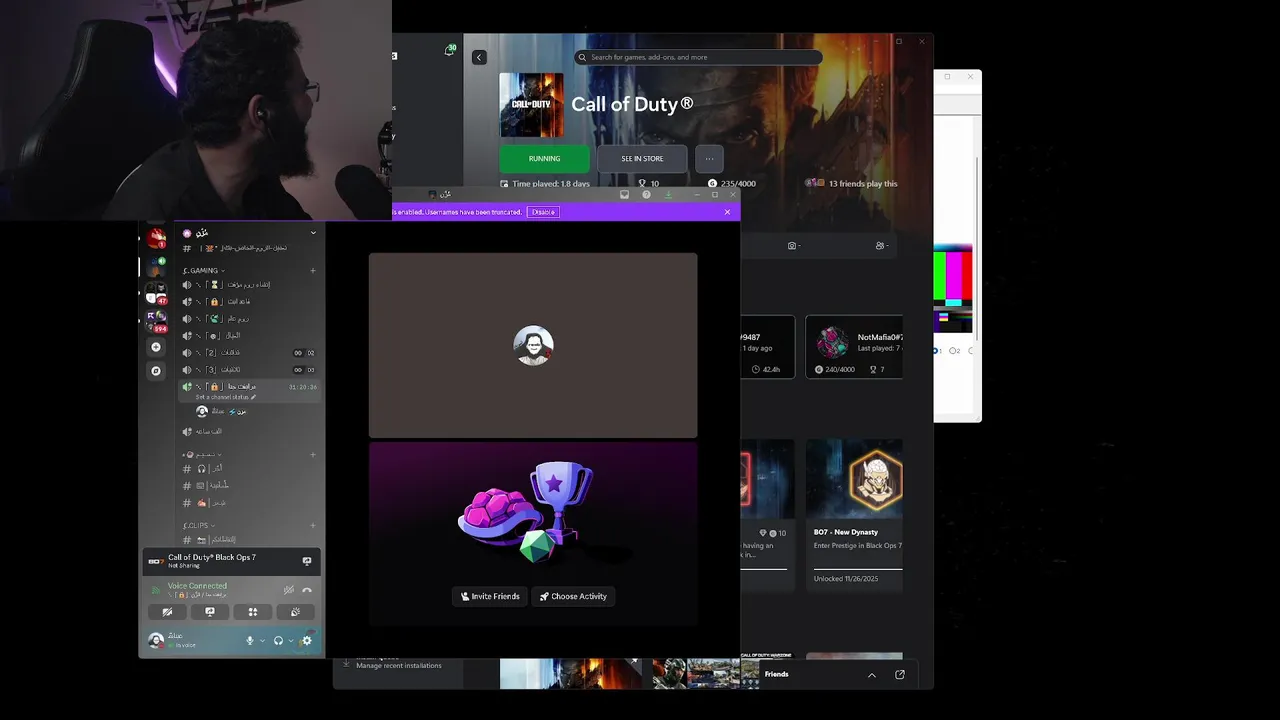Open SEE IN STORE for Call of Duty
1280x720 pixels.
(642, 159)
